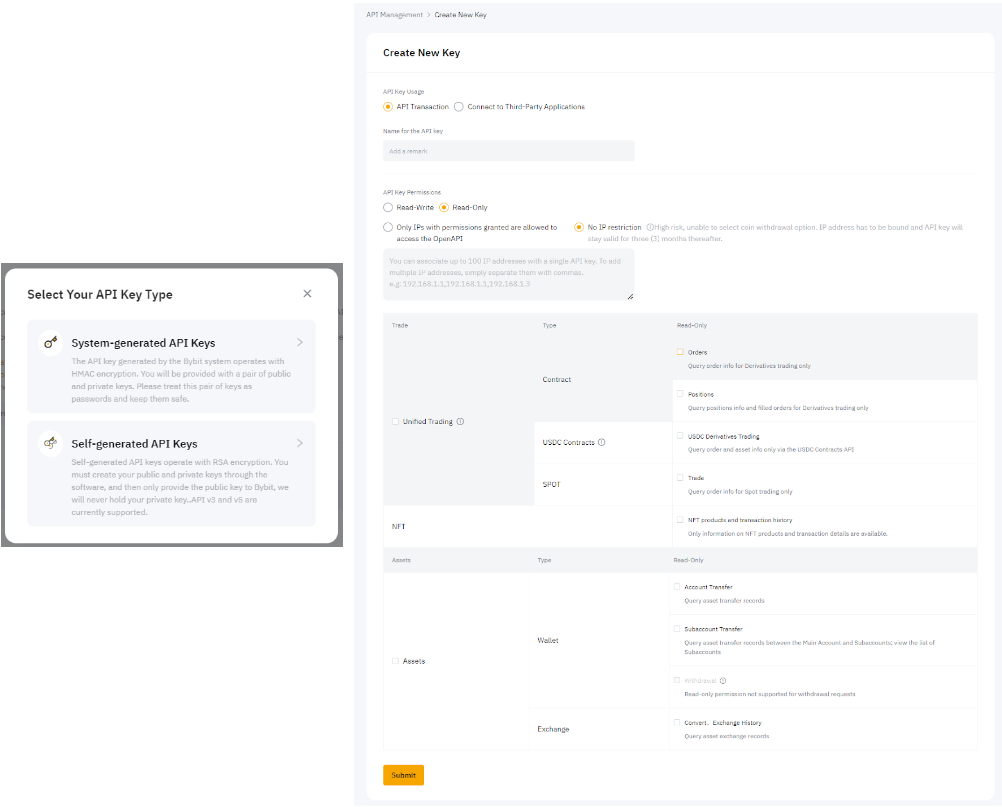This screenshot has height=807, width=1002.
Task: Click the USDC Contracts info icon
Action: tap(601, 442)
